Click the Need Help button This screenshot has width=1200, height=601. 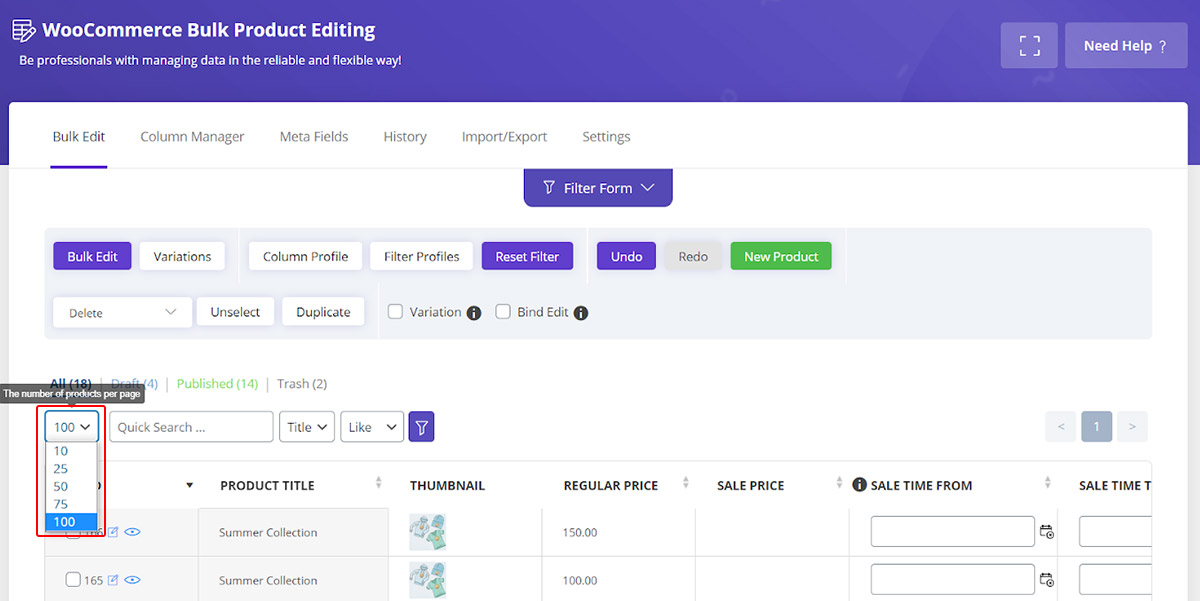tap(1126, 46)
